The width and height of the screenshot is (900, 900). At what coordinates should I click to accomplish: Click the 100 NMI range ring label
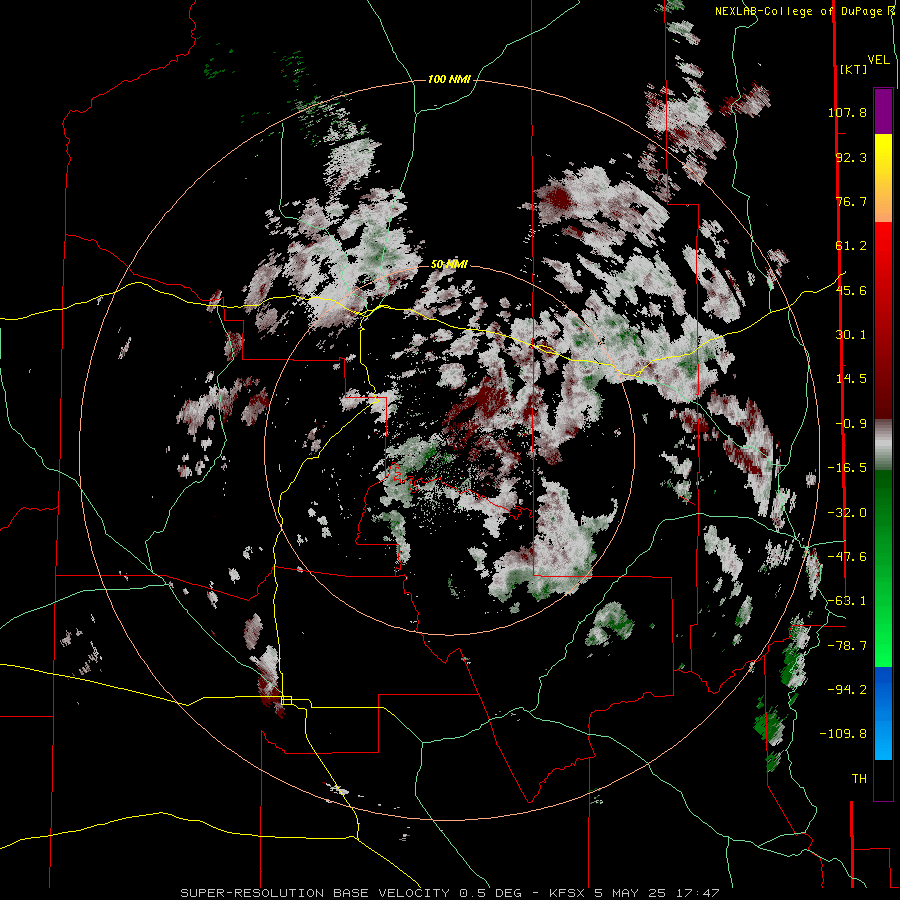pos(449,79)
